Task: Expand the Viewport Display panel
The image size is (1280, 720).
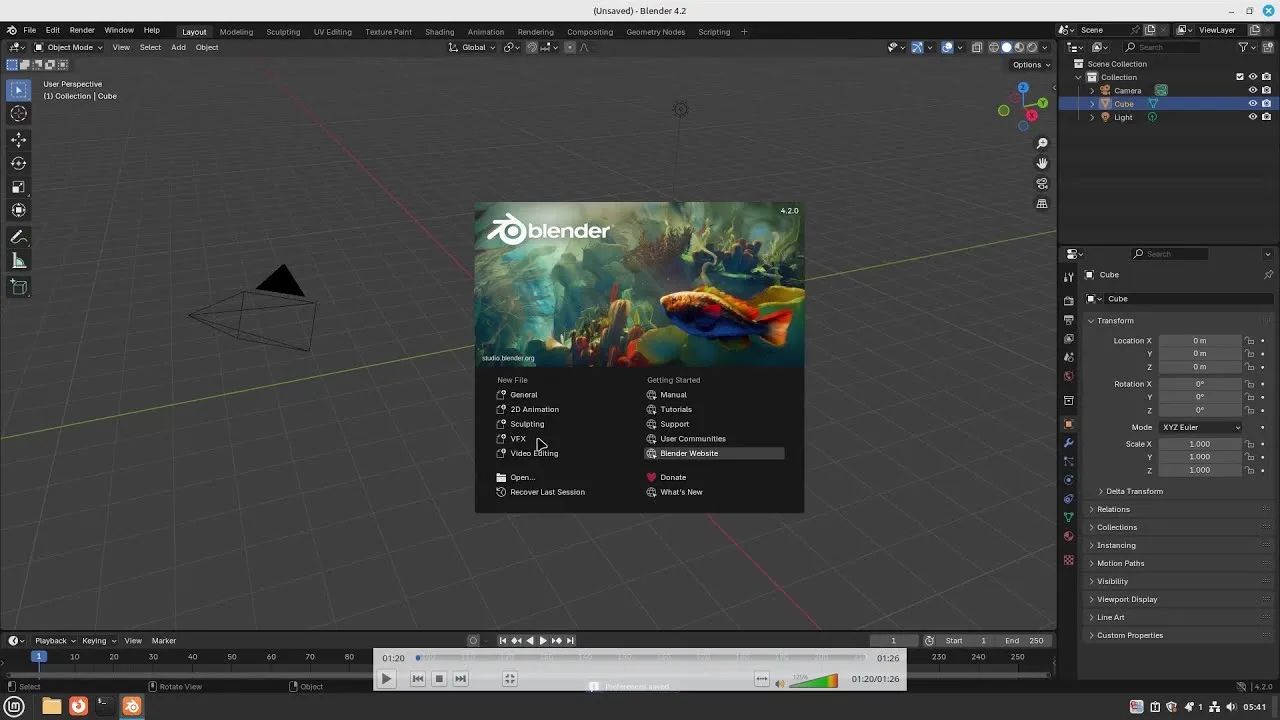Action: (1127, 599)
